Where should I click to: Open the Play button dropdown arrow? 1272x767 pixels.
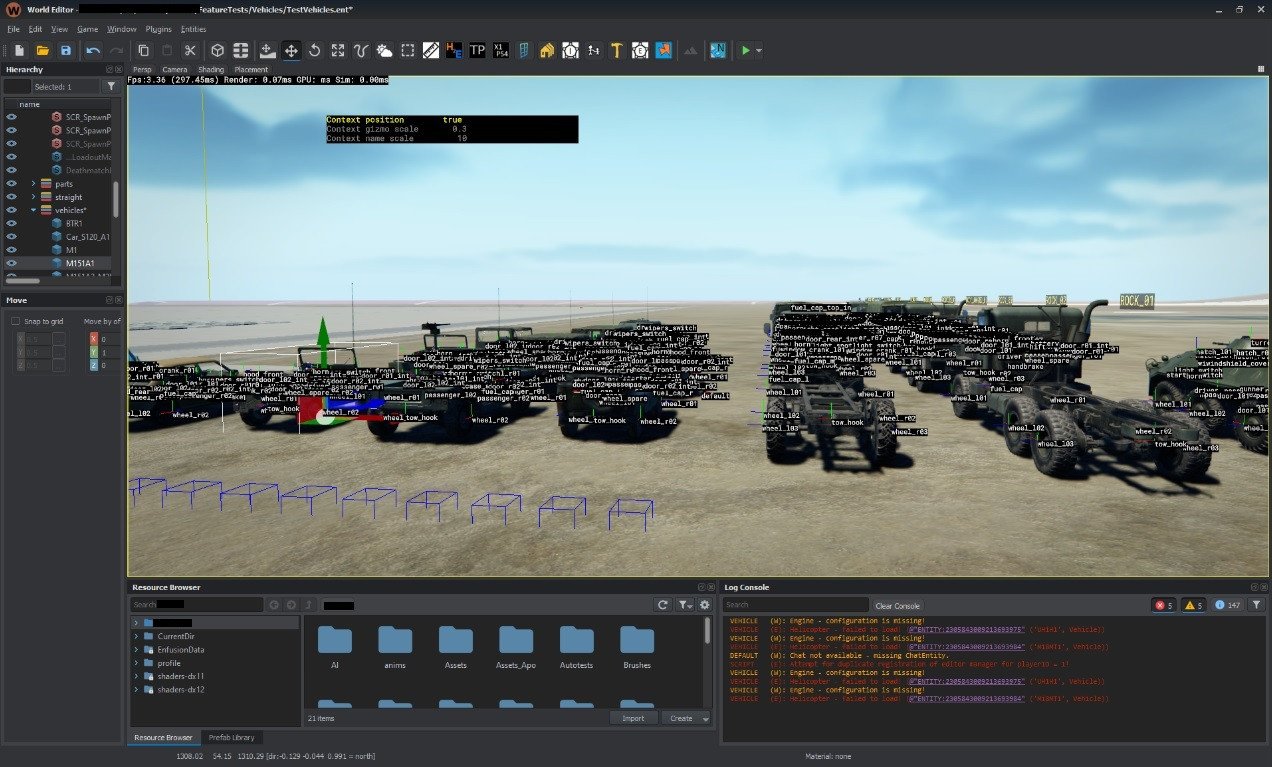point(759,50)
